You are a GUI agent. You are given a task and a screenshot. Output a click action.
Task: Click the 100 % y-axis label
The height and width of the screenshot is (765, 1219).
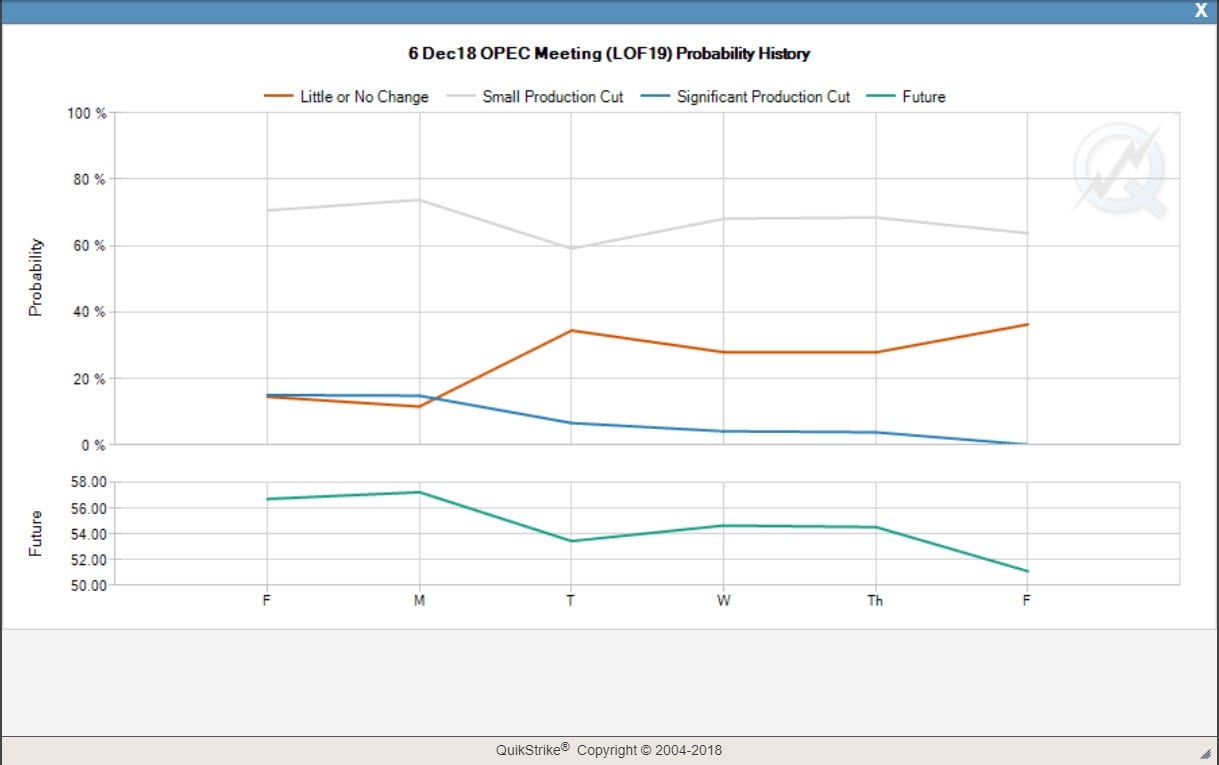tap(86, 113)
